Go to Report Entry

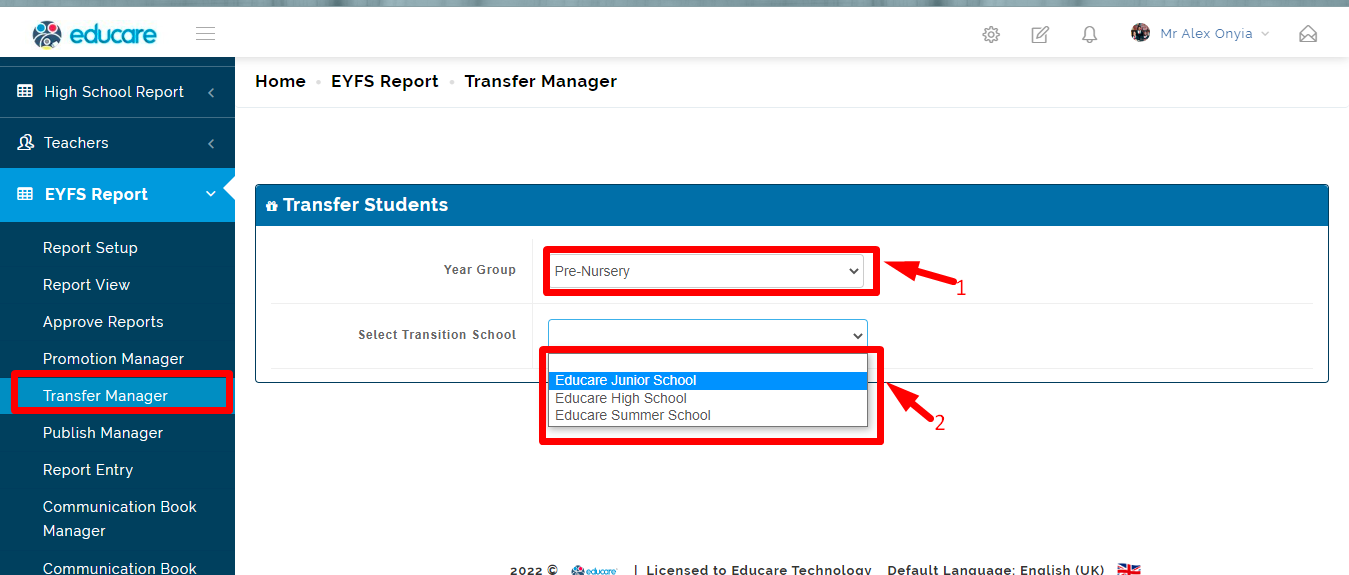[x=88, y=470]
